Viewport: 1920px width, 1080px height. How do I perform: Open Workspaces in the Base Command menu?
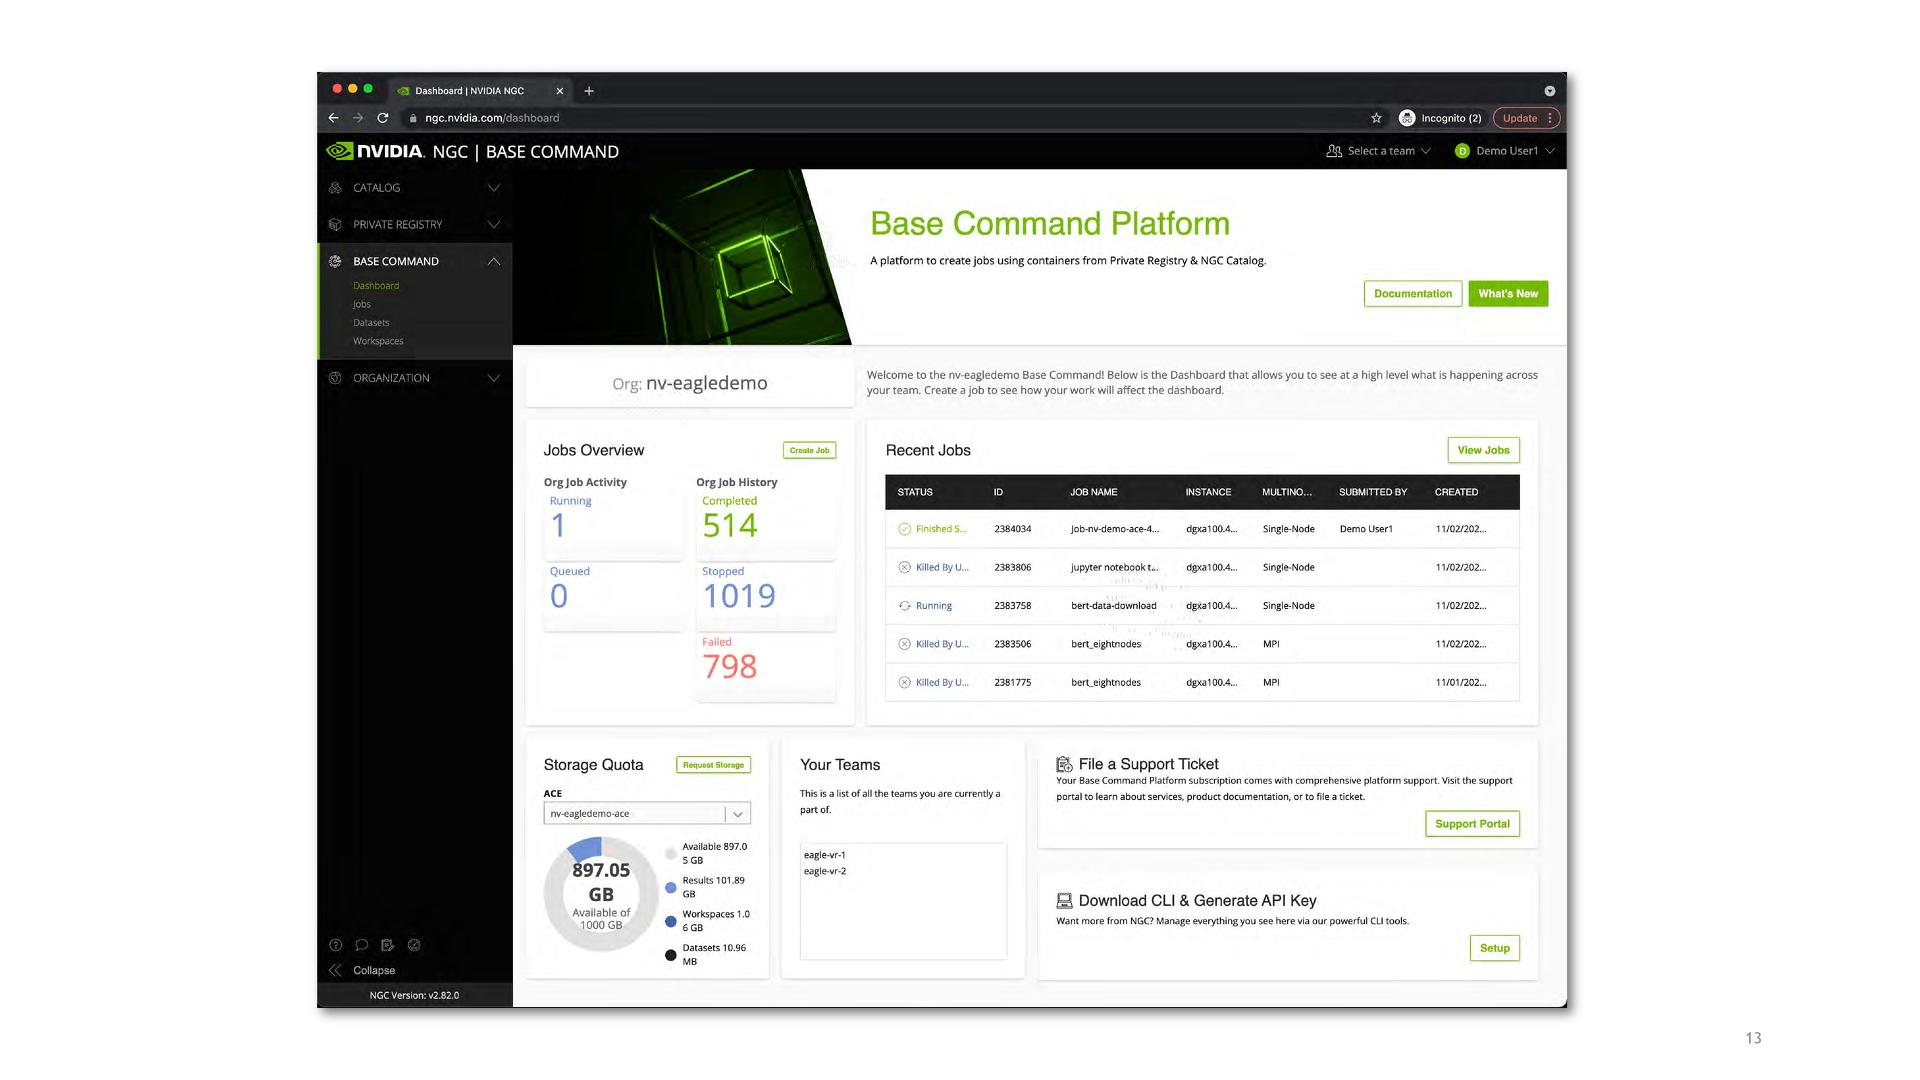378,341
